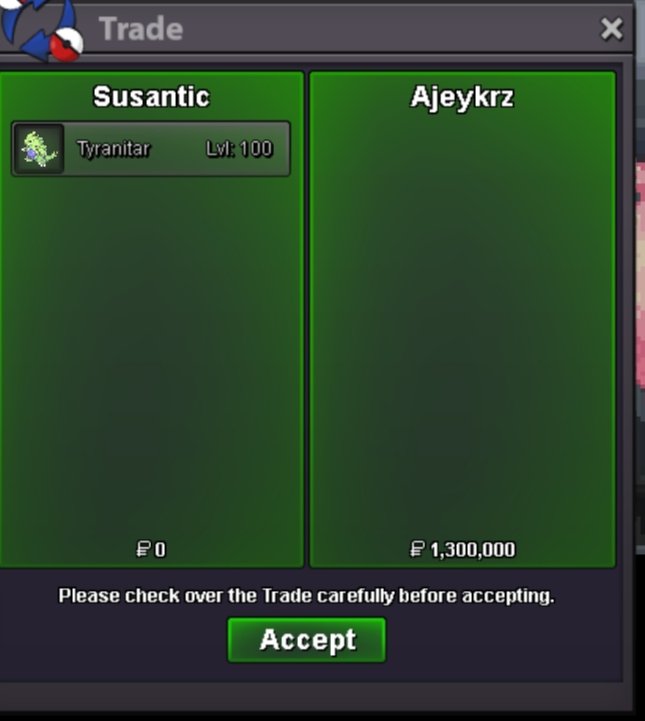
Task: Click the Tyranitar name label
Action: 114,149
